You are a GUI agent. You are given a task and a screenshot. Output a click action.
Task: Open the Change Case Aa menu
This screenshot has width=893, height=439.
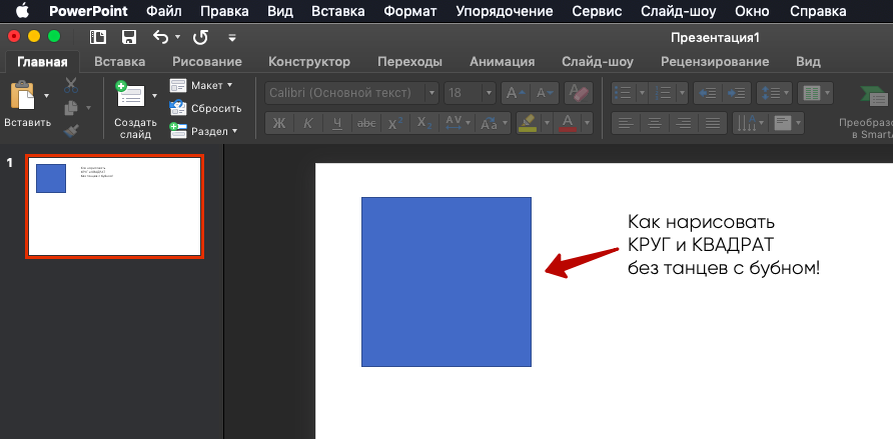point(493,123)
